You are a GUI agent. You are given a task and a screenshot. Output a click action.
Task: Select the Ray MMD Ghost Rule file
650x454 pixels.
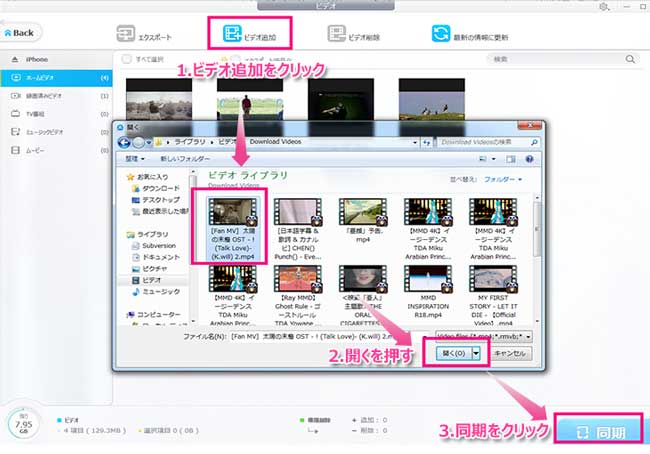coord(298,296)
